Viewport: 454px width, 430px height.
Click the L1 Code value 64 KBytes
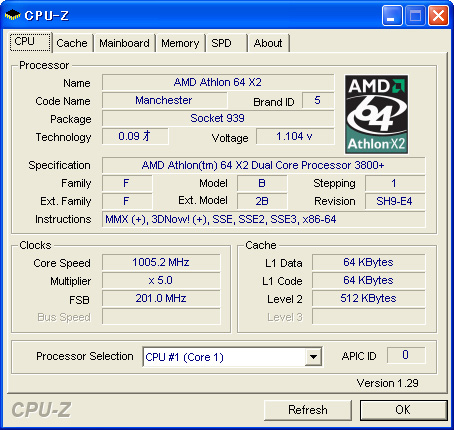[x=369, y=280]
